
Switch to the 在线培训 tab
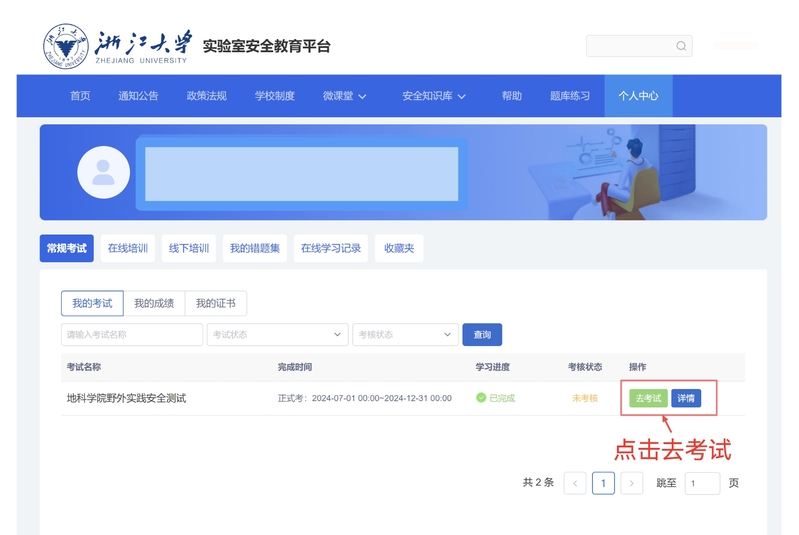(x=128, y=248)
